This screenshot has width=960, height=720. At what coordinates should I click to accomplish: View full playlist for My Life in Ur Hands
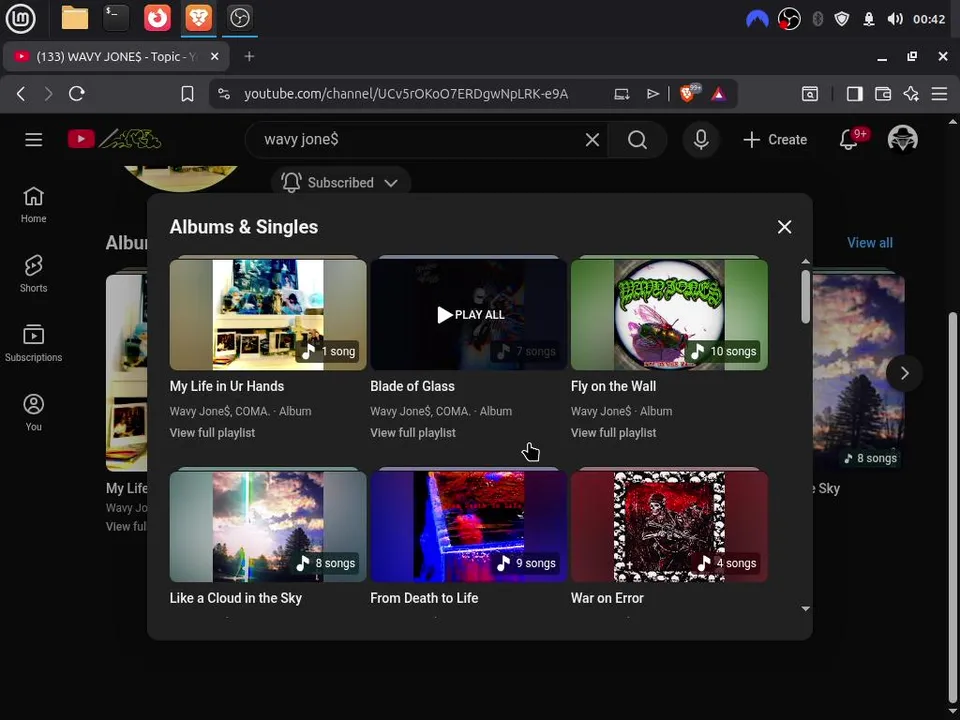pyautogui.click(x=212, y=433)
